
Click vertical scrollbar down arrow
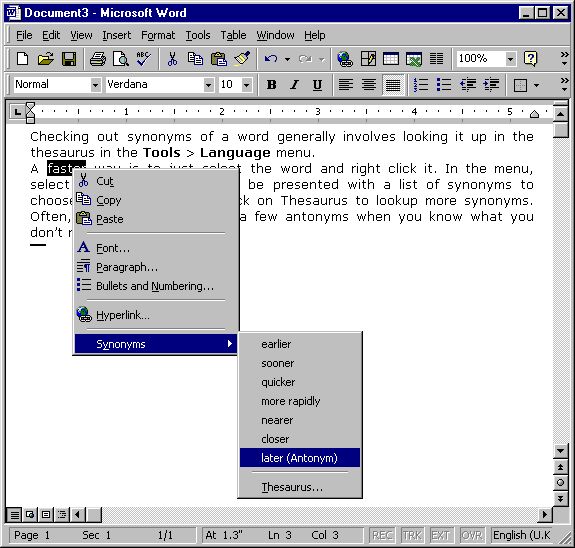coord(560,451)
